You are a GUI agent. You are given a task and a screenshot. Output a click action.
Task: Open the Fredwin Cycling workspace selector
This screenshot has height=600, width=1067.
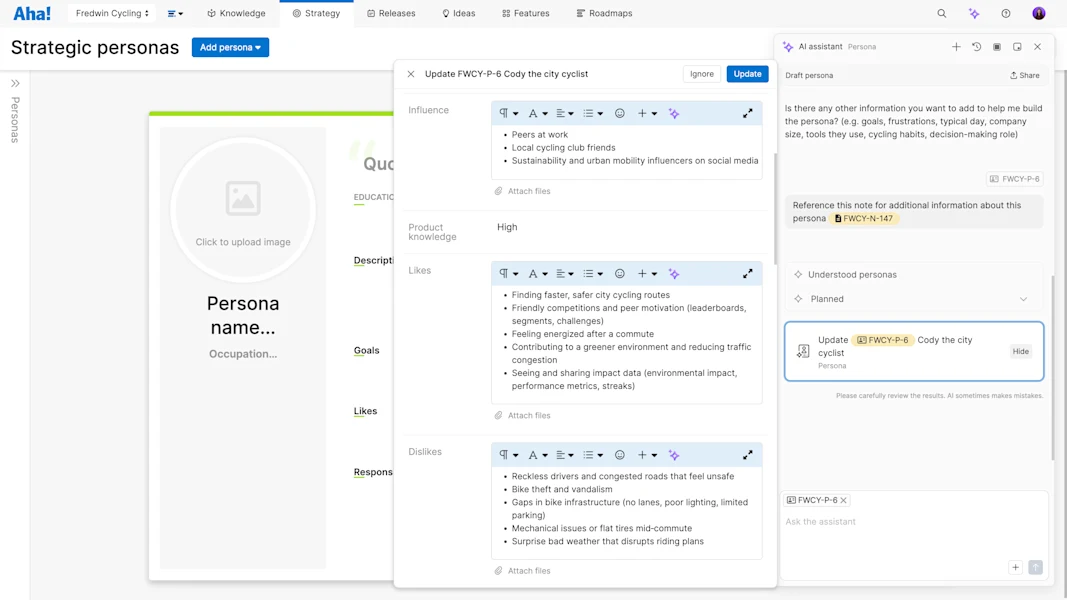(112, 13)
